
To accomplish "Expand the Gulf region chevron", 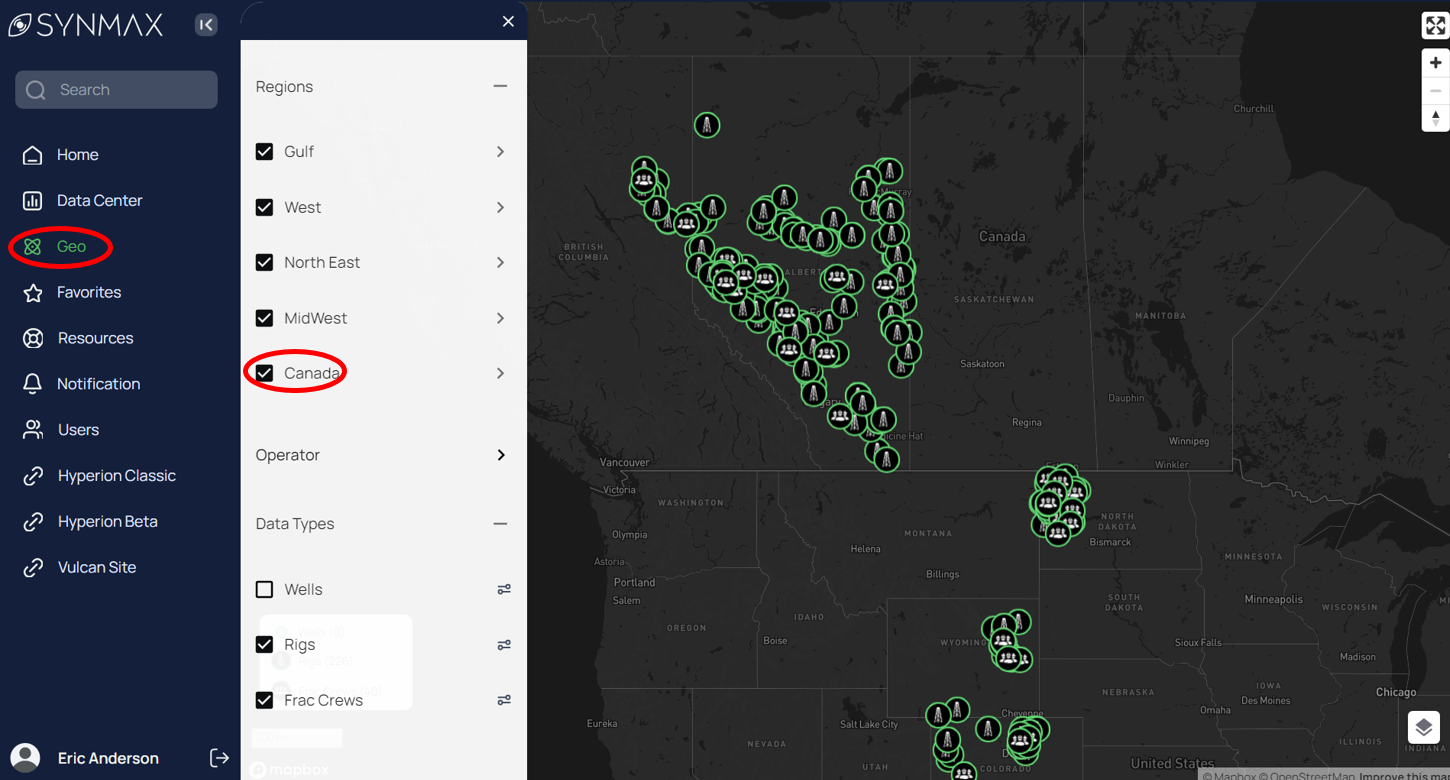I will click(x=500, y=152).
